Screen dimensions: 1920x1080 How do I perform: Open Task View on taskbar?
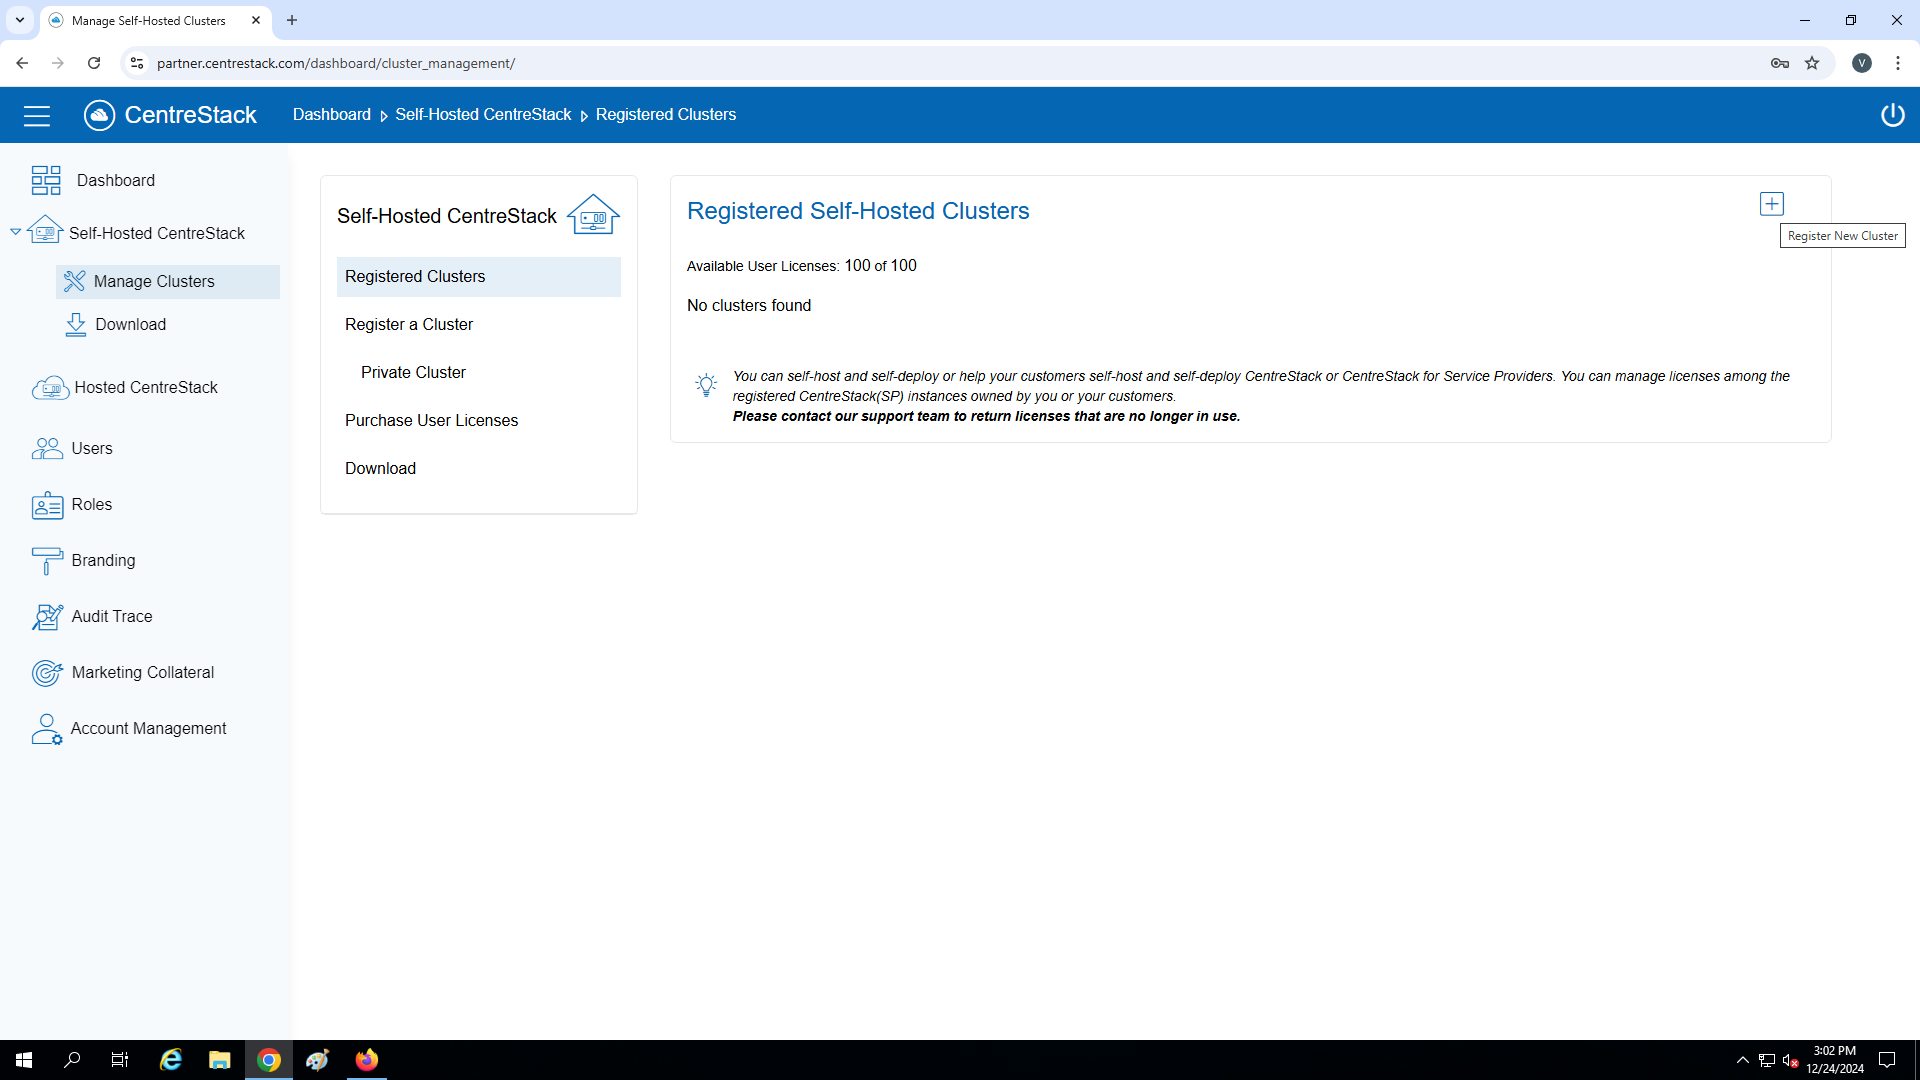(120, 1060)
